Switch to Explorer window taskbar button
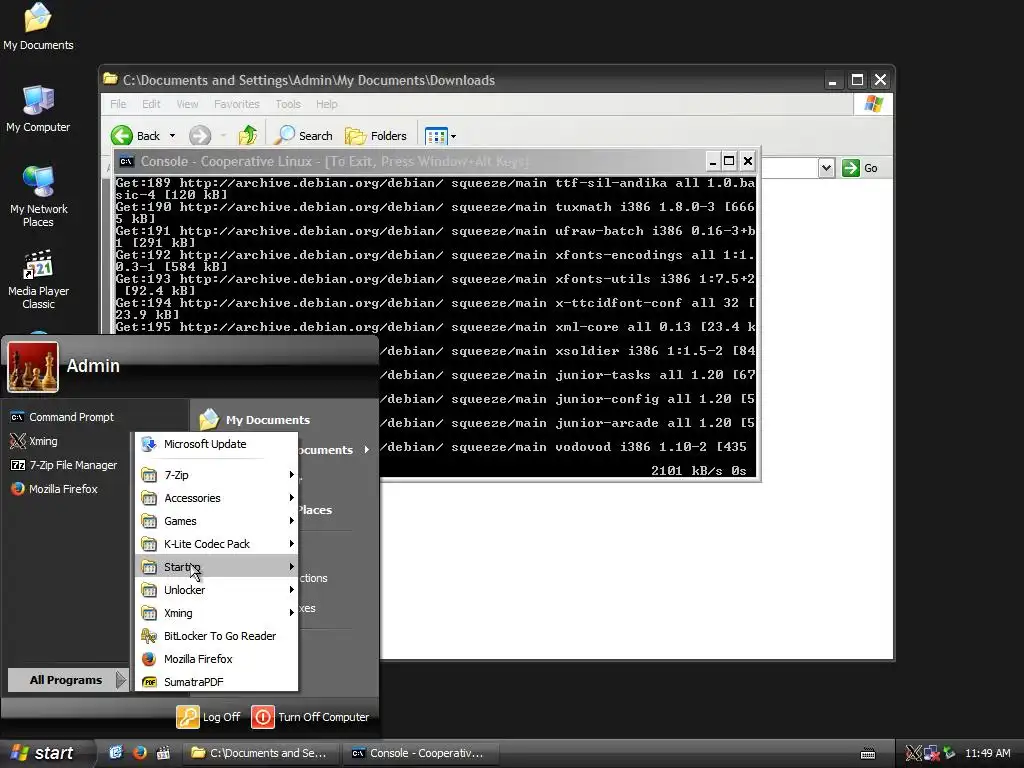Viewport: 1024px width, 768px height. point(261,753)
